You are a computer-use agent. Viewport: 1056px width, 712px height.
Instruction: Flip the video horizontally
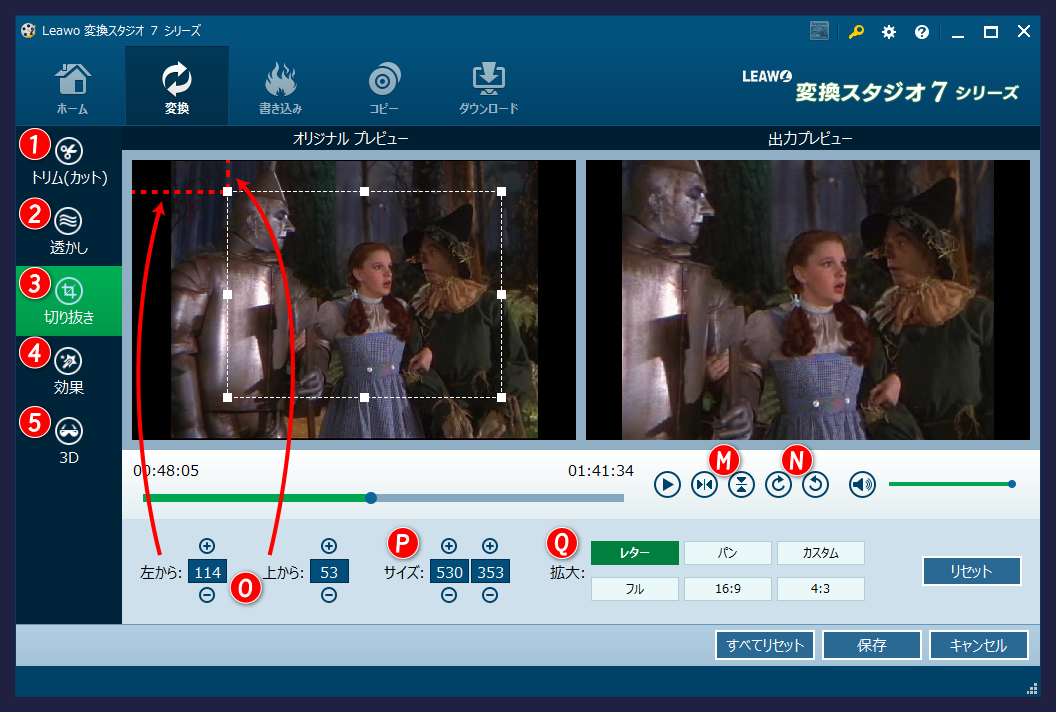point(704,484)
